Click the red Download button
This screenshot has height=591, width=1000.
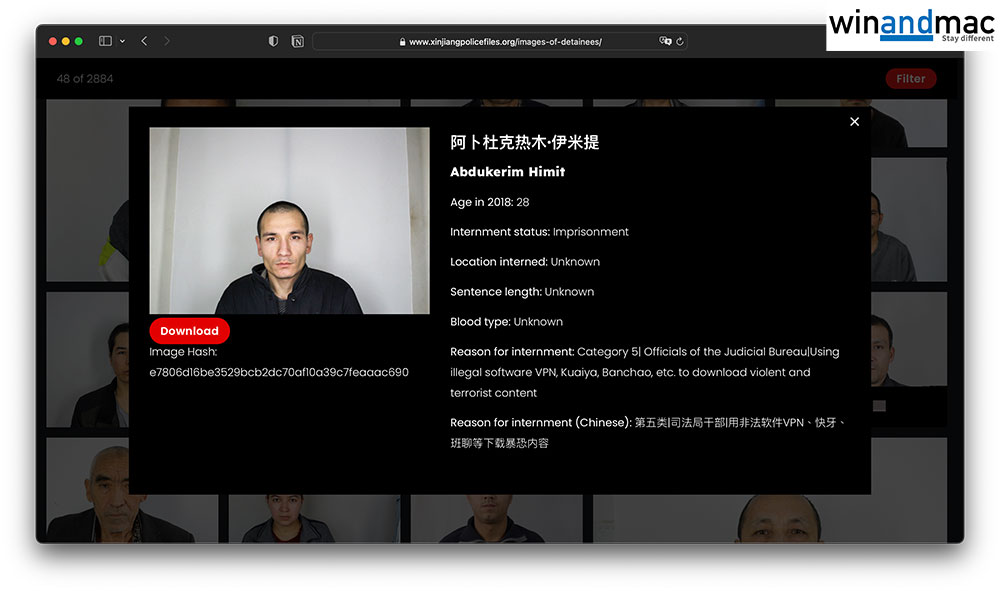coord(189,331)
